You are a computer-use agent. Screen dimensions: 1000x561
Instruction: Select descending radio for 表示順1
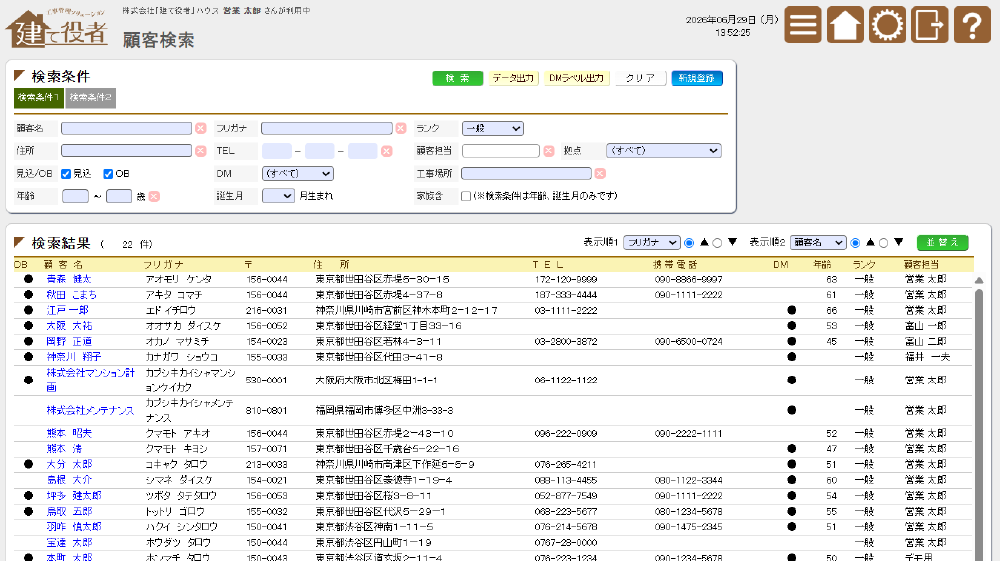coord(717,243)
